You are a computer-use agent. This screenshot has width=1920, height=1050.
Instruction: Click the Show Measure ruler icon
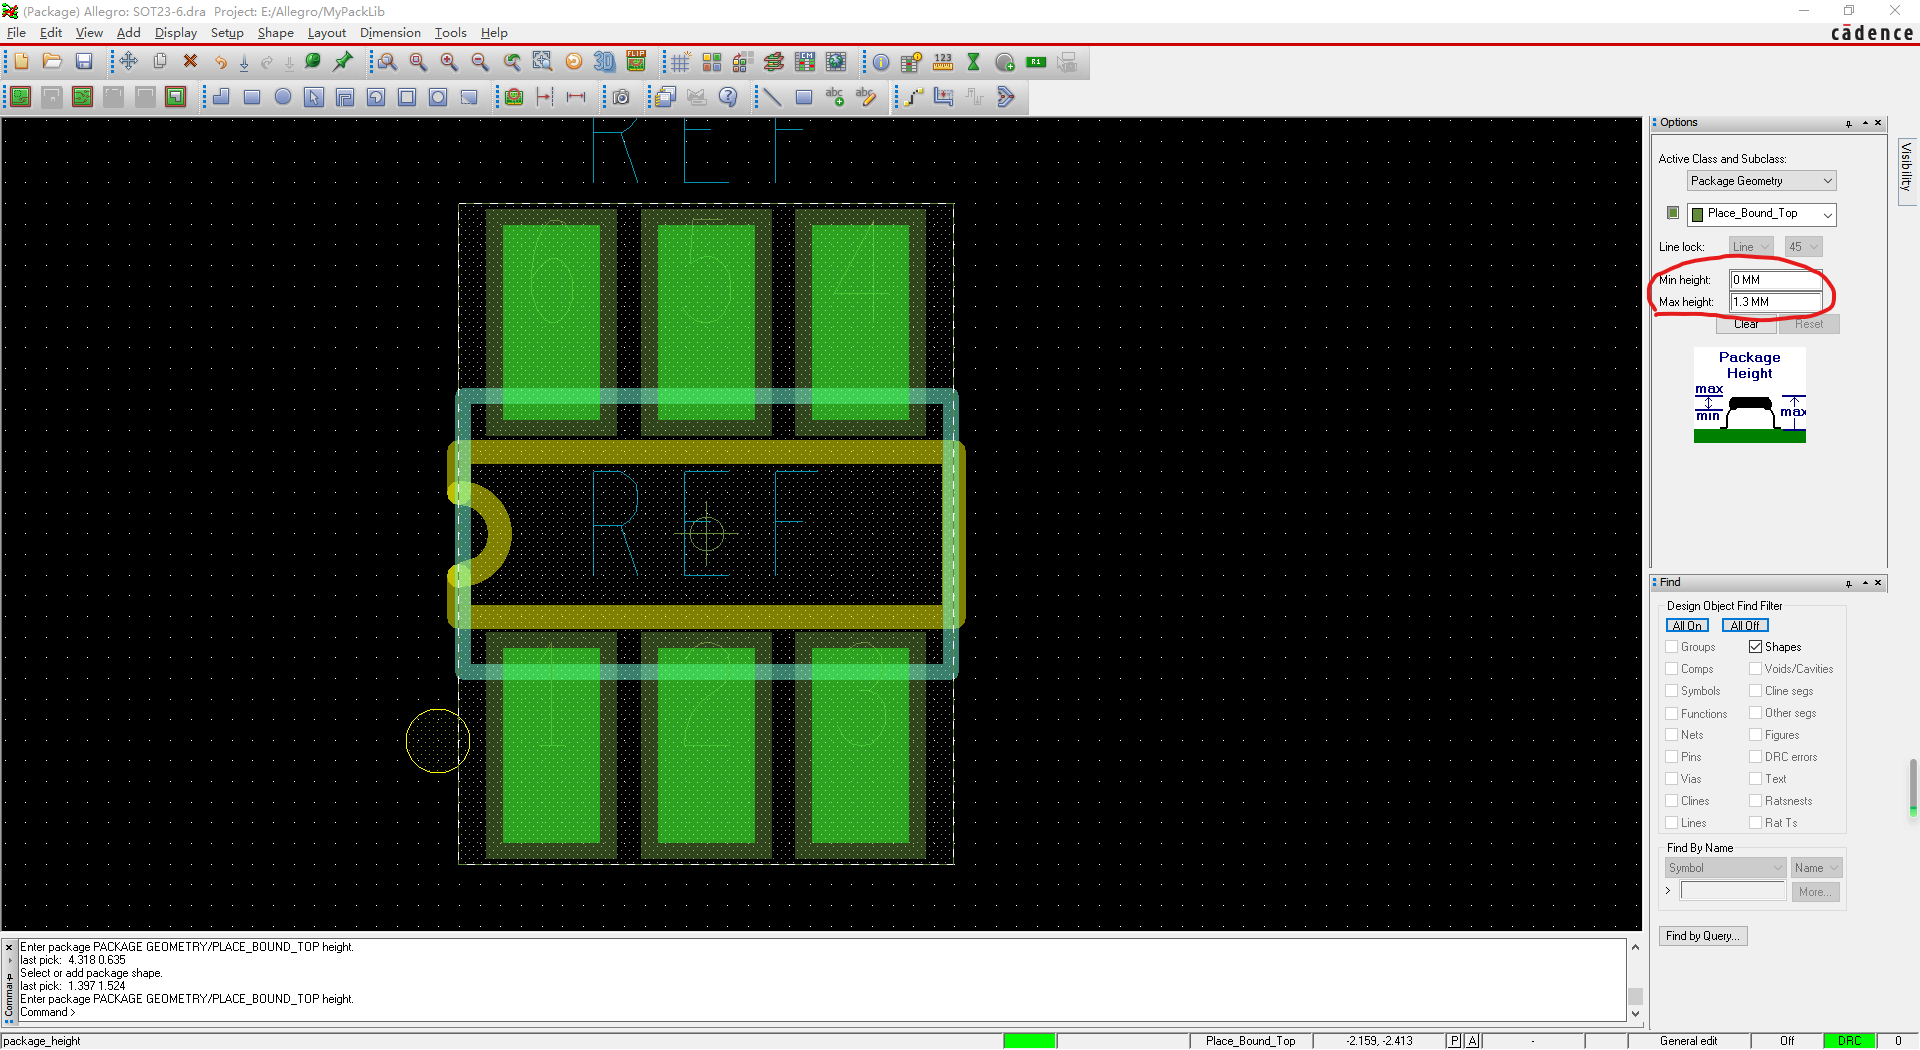pyautogui.click(x=943, y=62)
